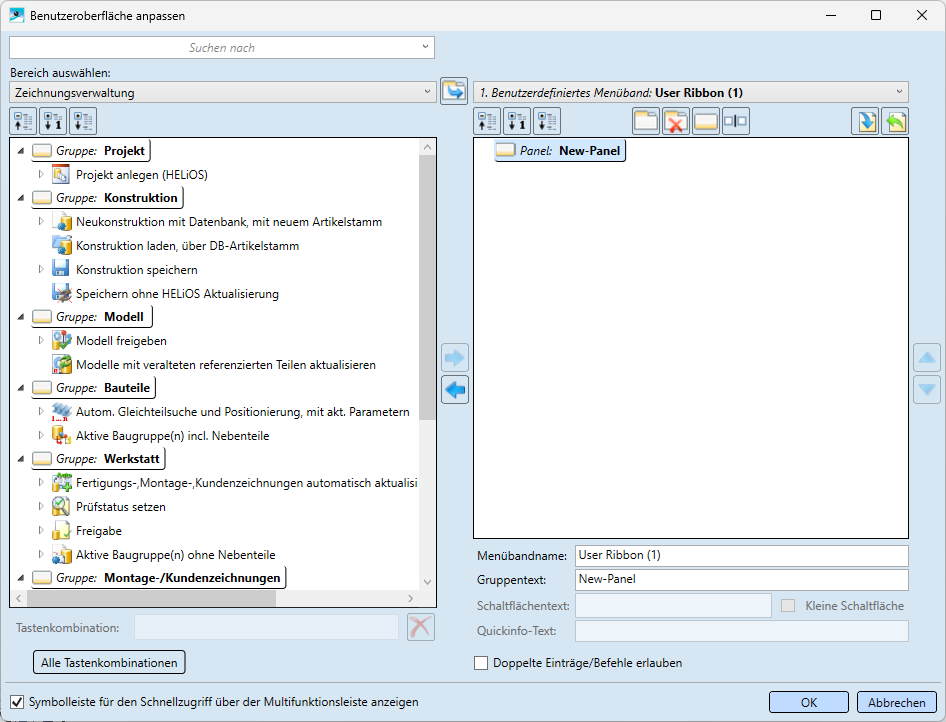Move entry up arrow button
Image resolution: width=946 pixels, height=722 pixels.
tap(927, 358)
